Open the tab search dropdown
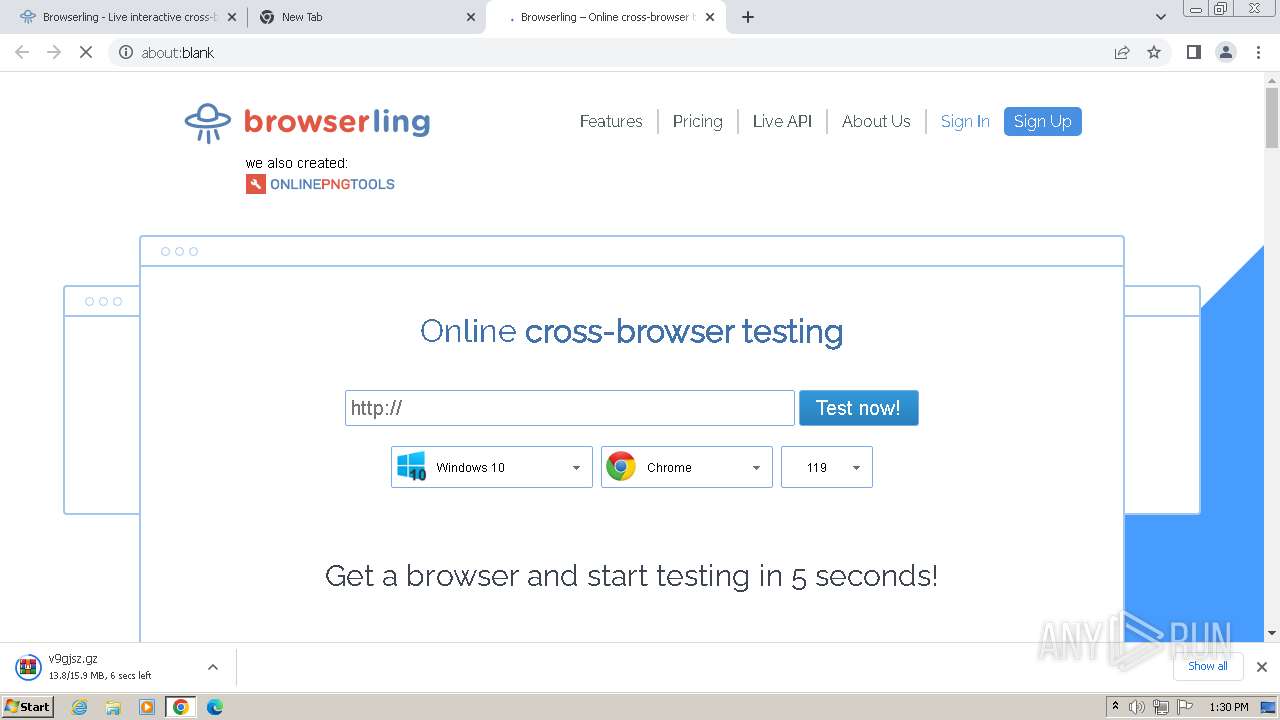1280x720 pixels. [x=1161, y=17]
